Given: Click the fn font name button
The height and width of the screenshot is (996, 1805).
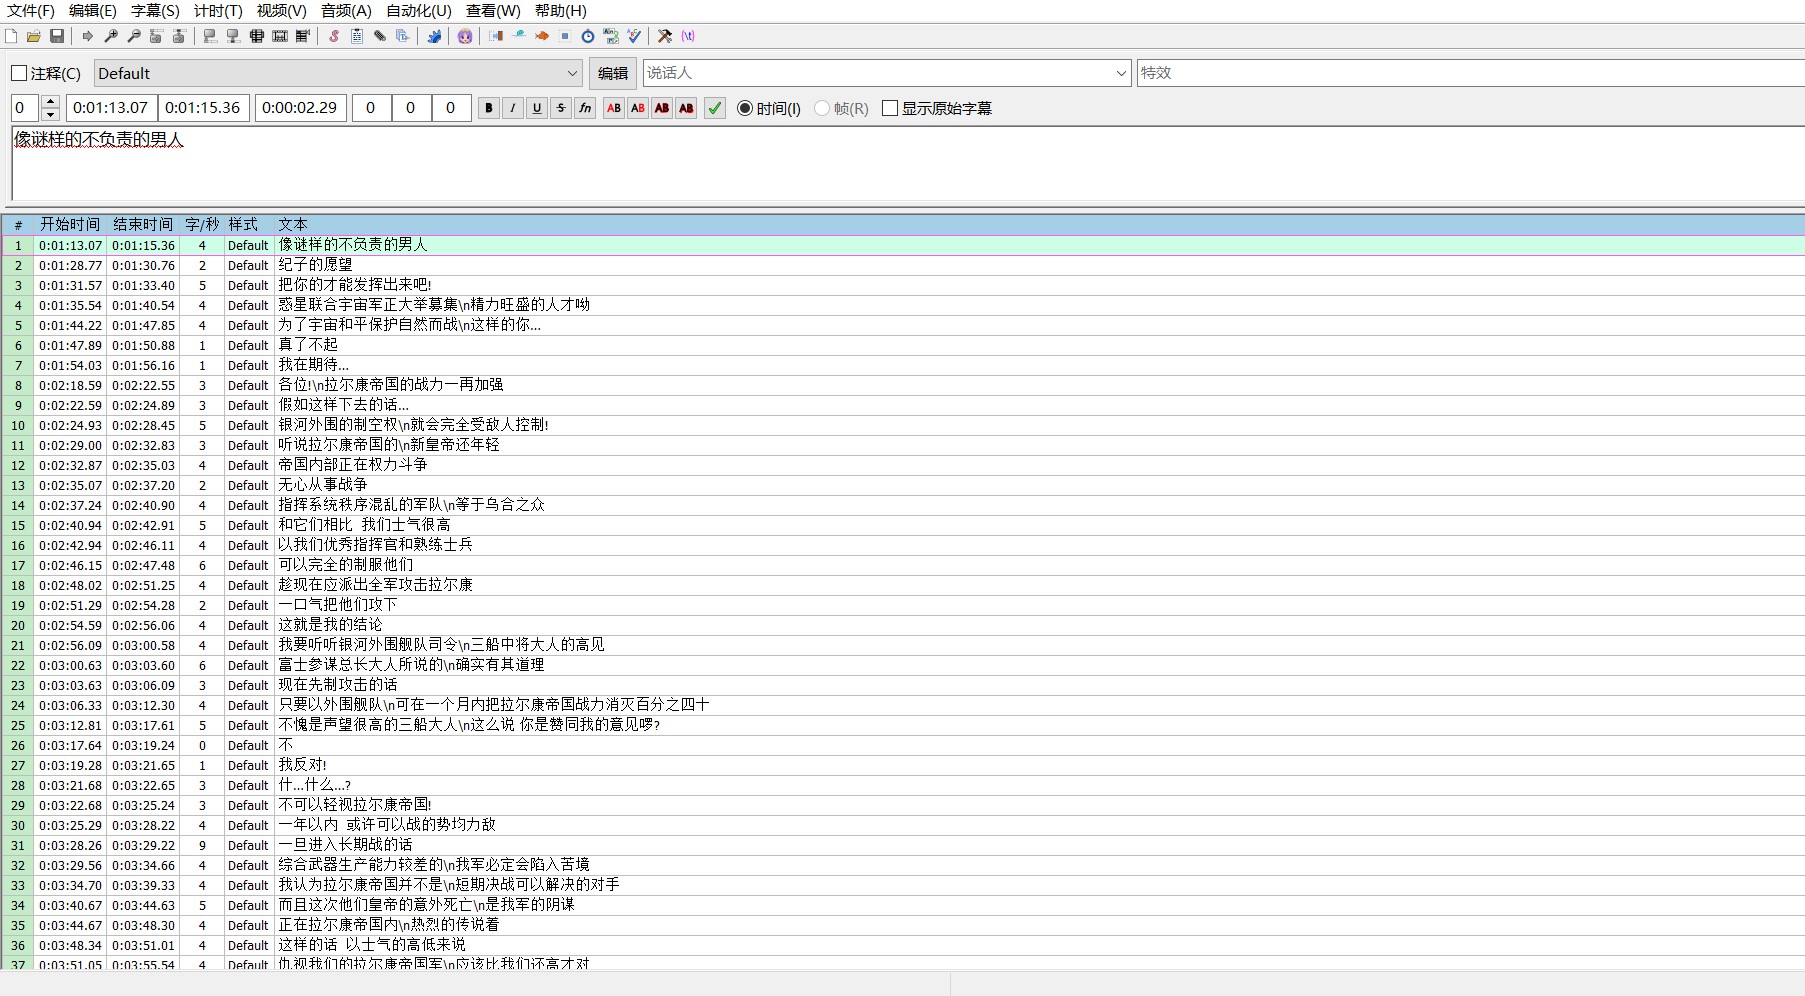Looking at the screenshot, I should [585, 108].
